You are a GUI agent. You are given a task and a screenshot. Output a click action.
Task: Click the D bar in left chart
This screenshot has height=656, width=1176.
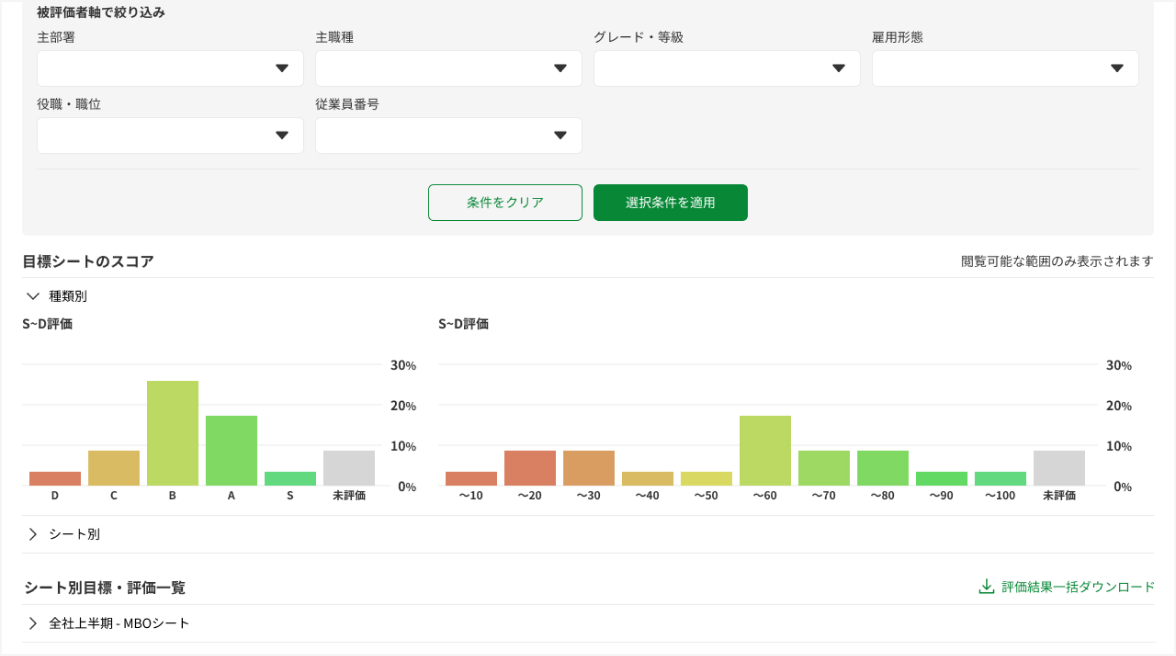(55, 478)
